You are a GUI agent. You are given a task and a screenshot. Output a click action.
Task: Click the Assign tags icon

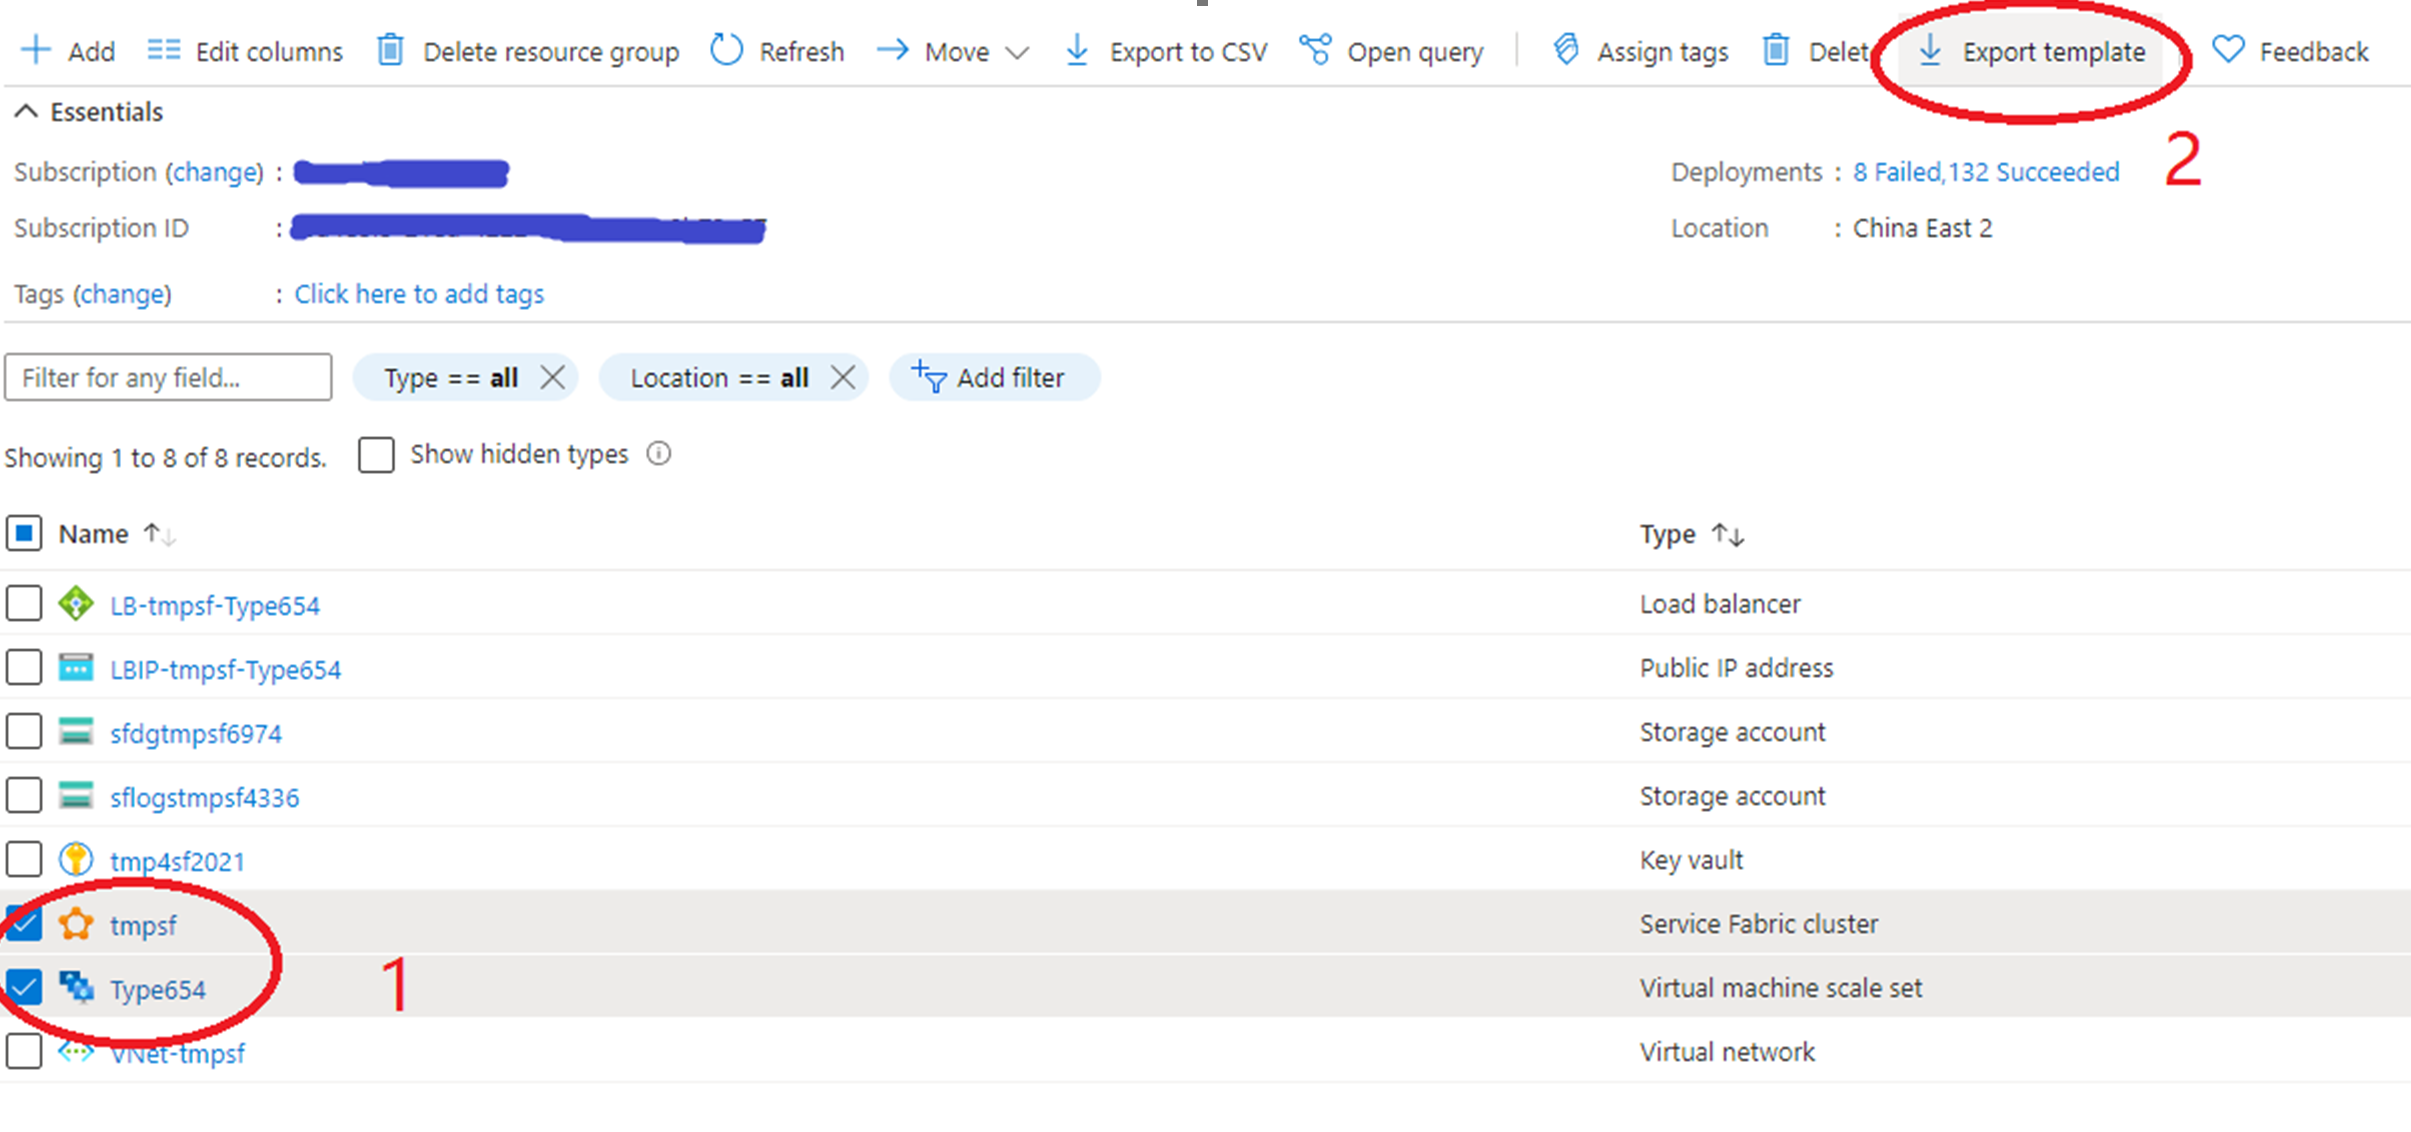(x=1566, y=50)
